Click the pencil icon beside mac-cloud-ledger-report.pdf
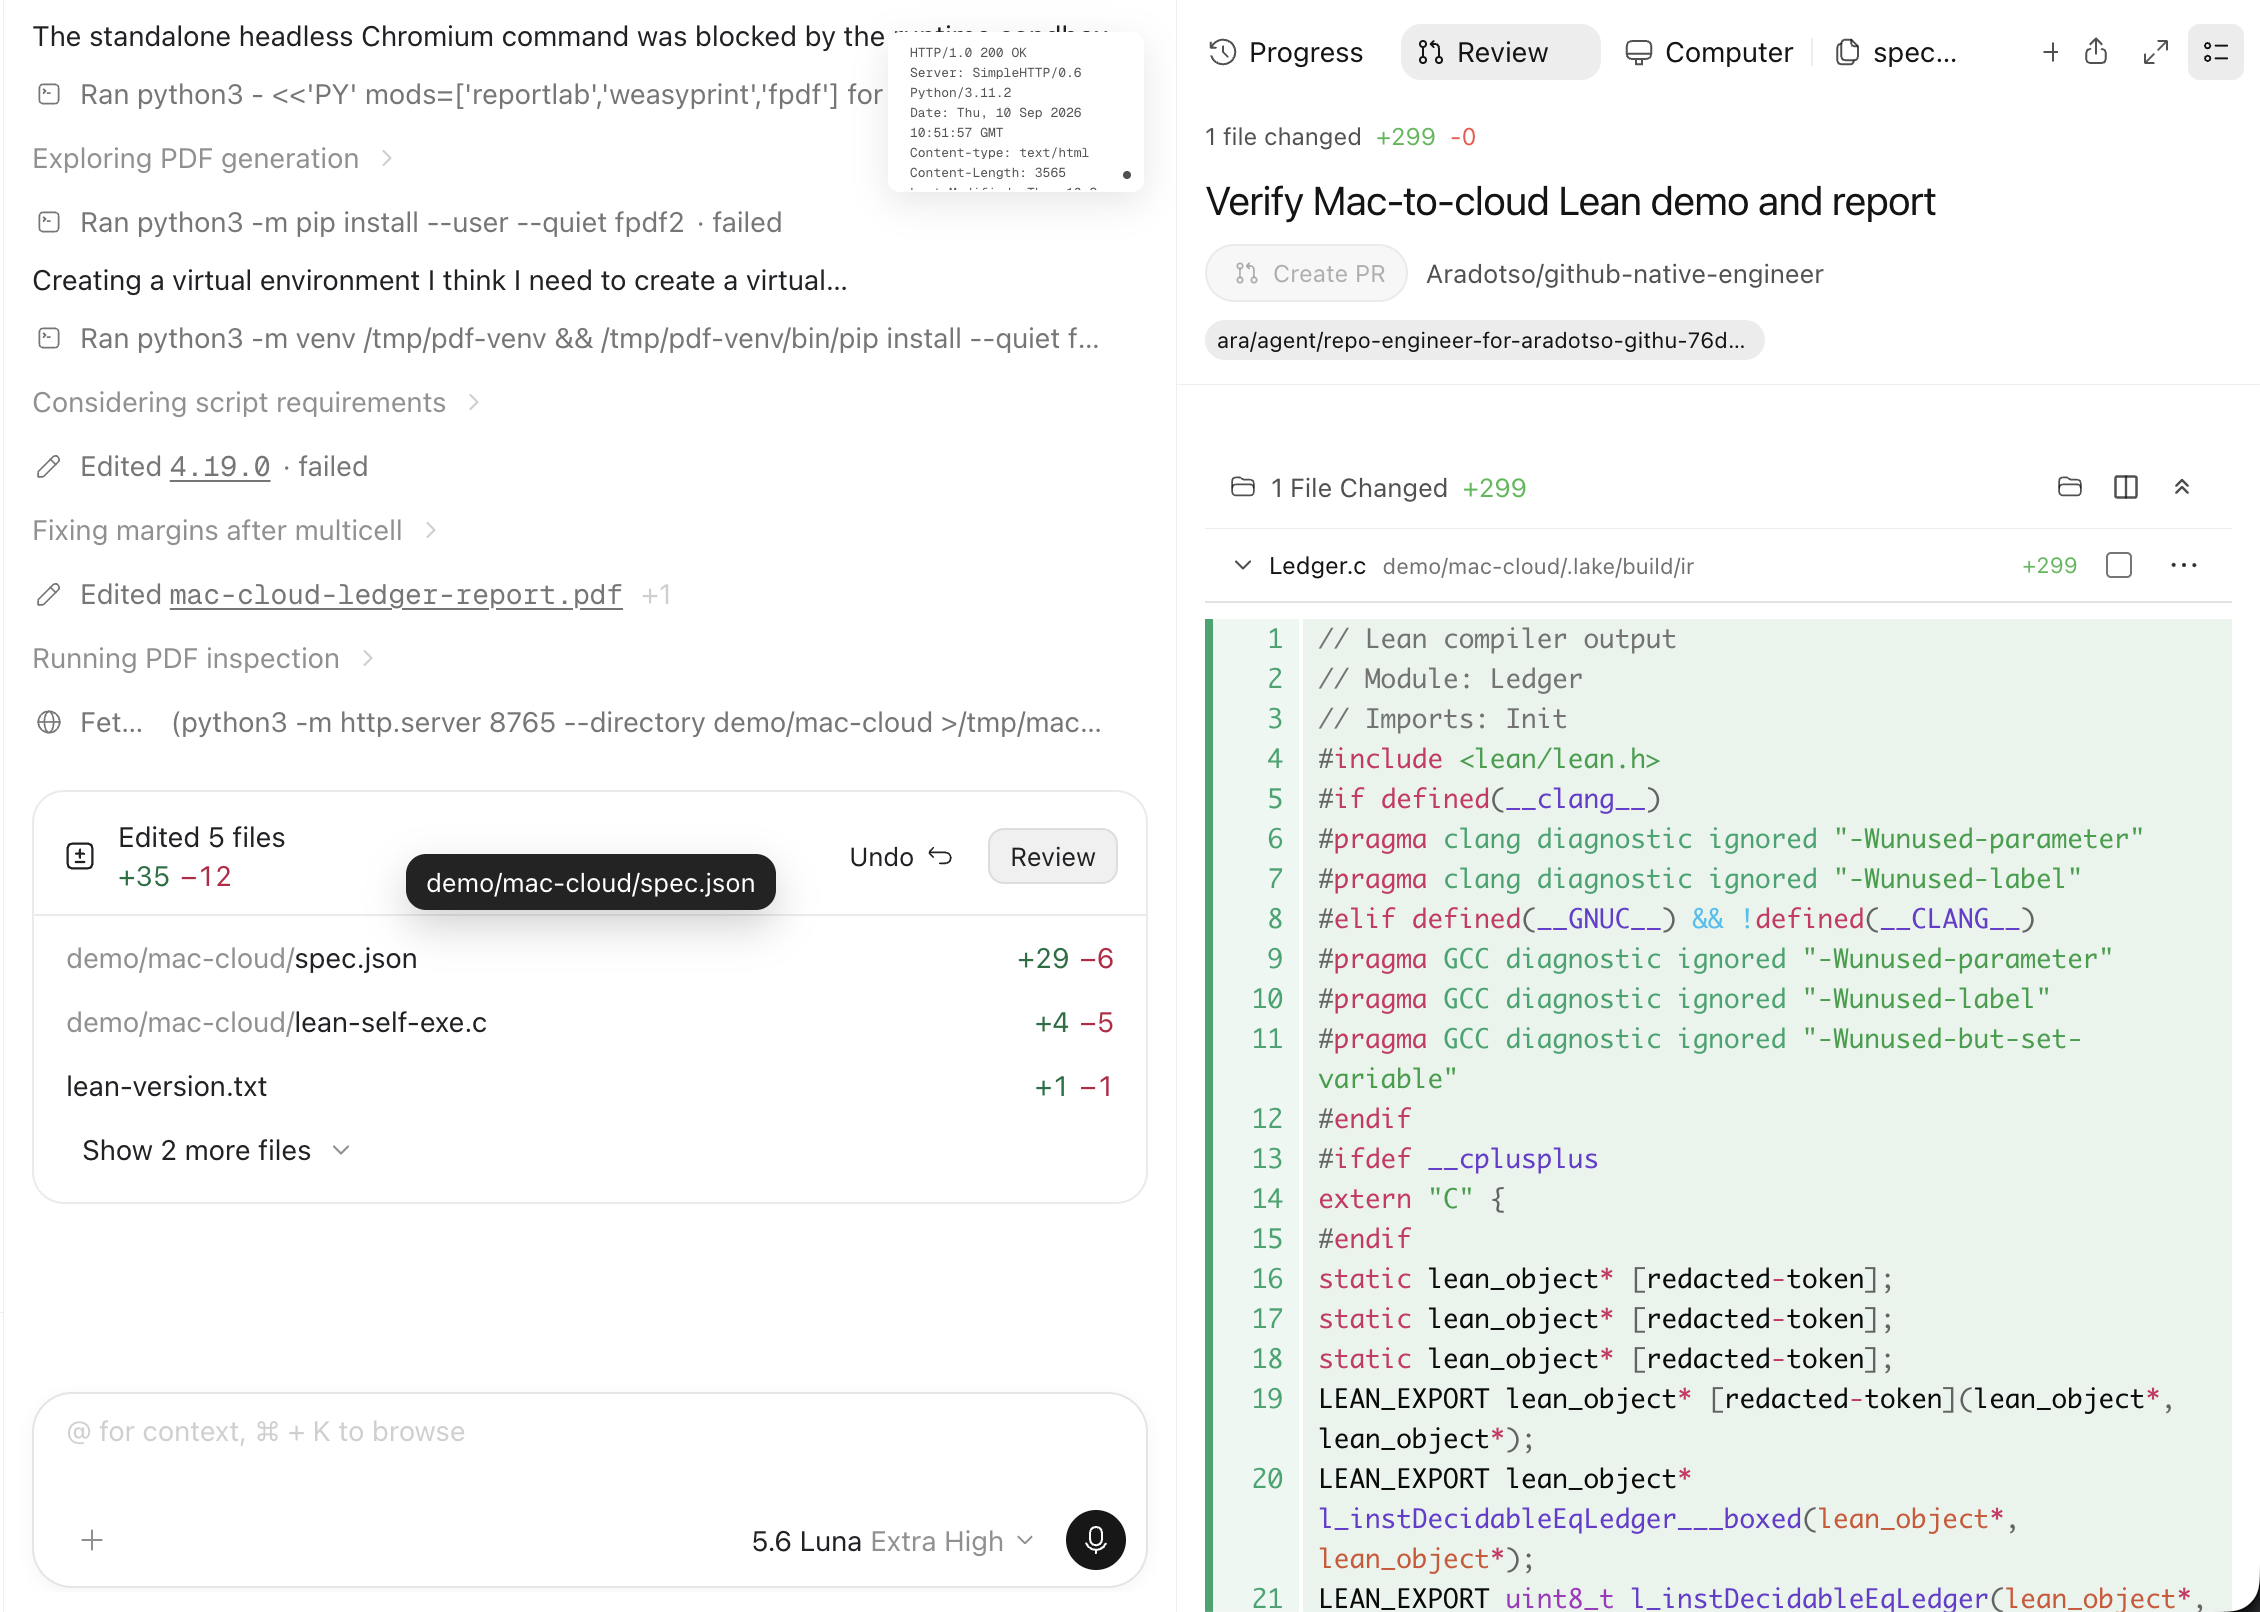2260x1612 pixels. tap(48, 594)
